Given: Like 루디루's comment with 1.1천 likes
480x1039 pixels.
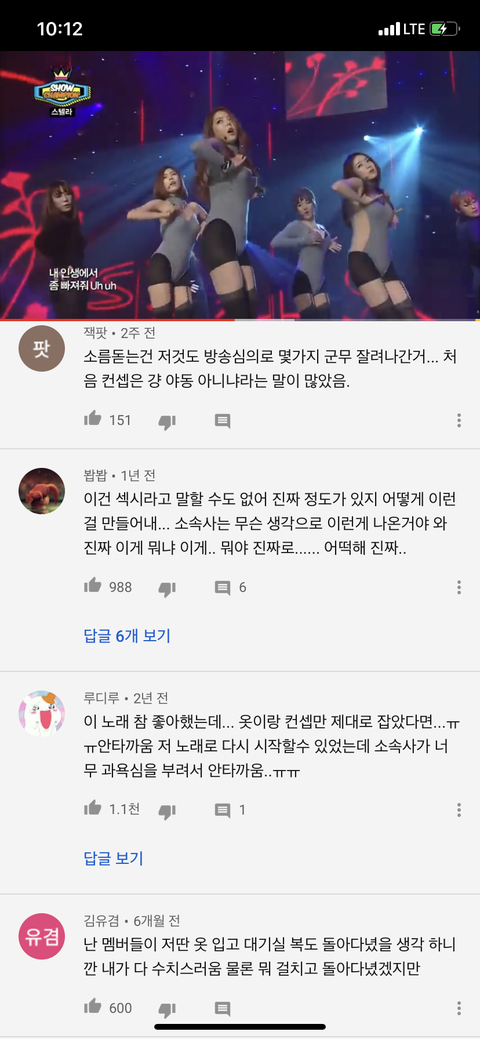Looking at the screenshot, I should tap(93, 808).
